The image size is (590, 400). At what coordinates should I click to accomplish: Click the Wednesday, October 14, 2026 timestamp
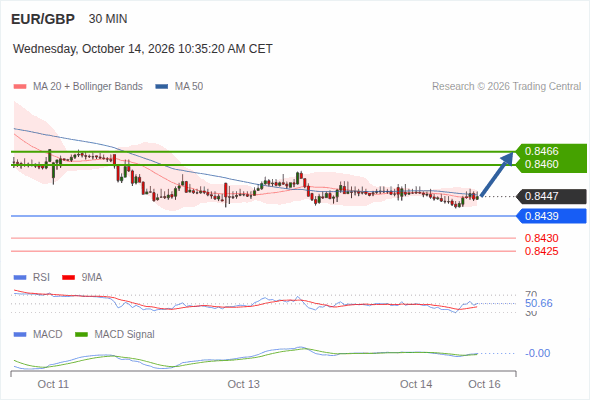pyautogui.click(x=143, y=49)
